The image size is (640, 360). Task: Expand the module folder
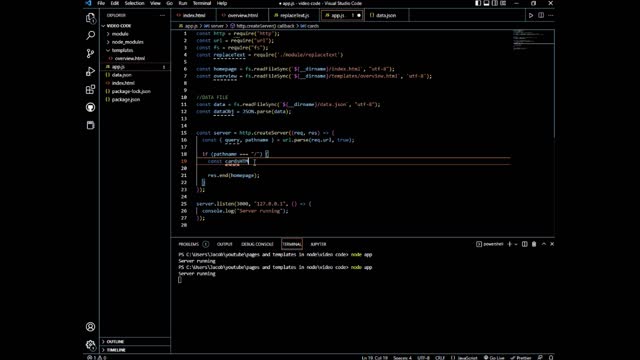pos(135,34)
